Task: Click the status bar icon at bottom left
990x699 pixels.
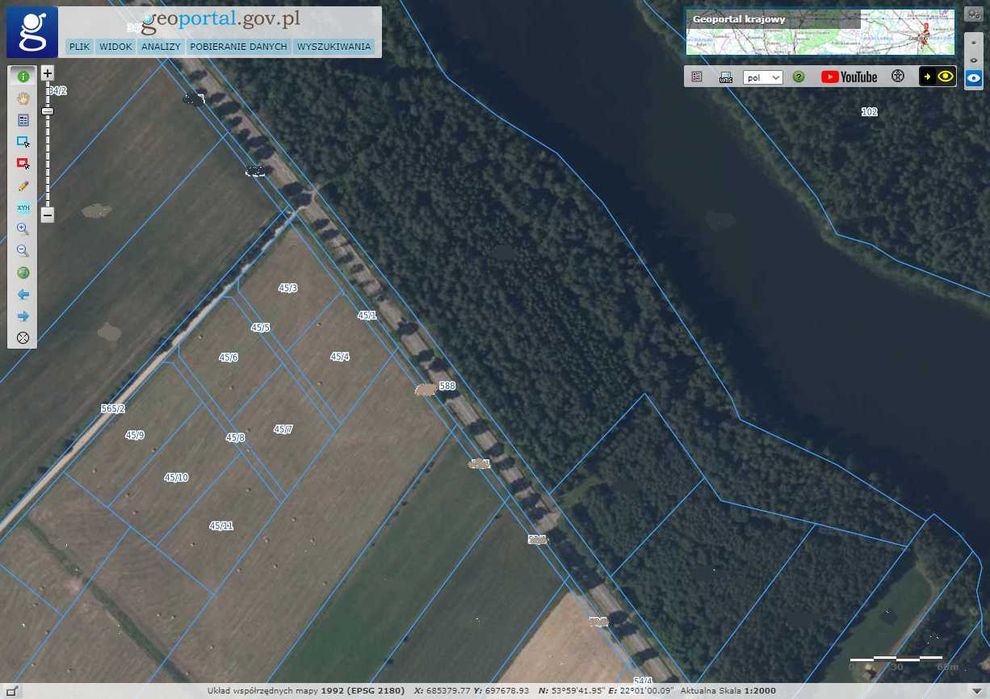Action: (x=11, y=691)
